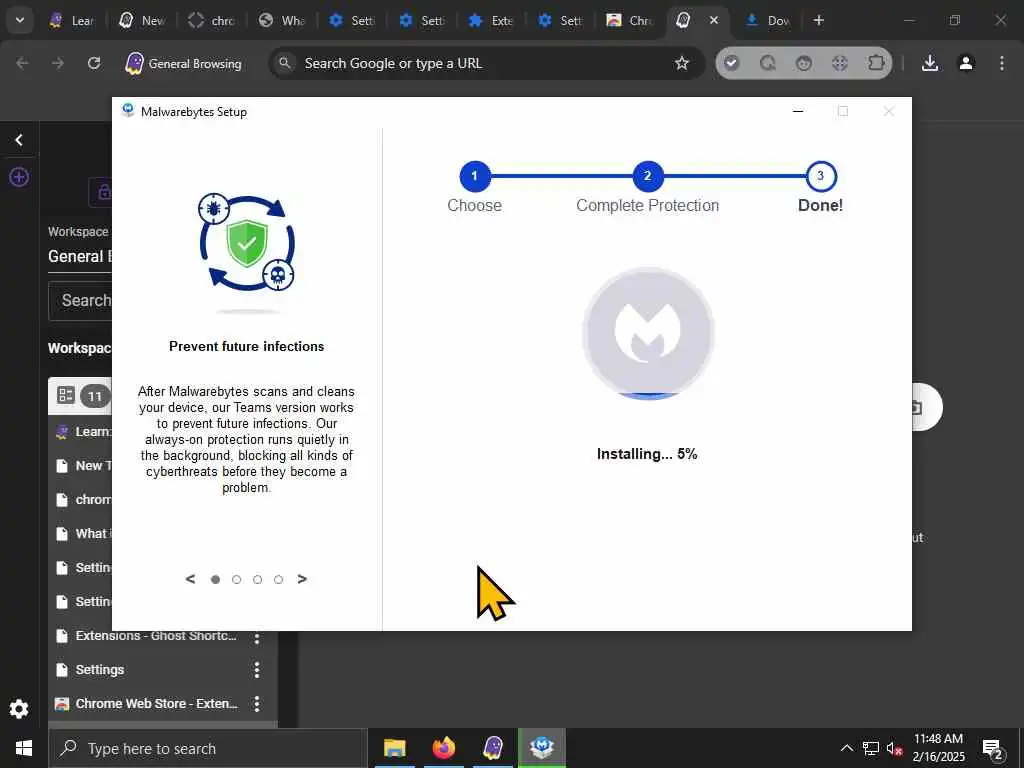The image size is (1024, 768).
Task: Toggle the tab list view icon beside 11
Action: point(65,394)
